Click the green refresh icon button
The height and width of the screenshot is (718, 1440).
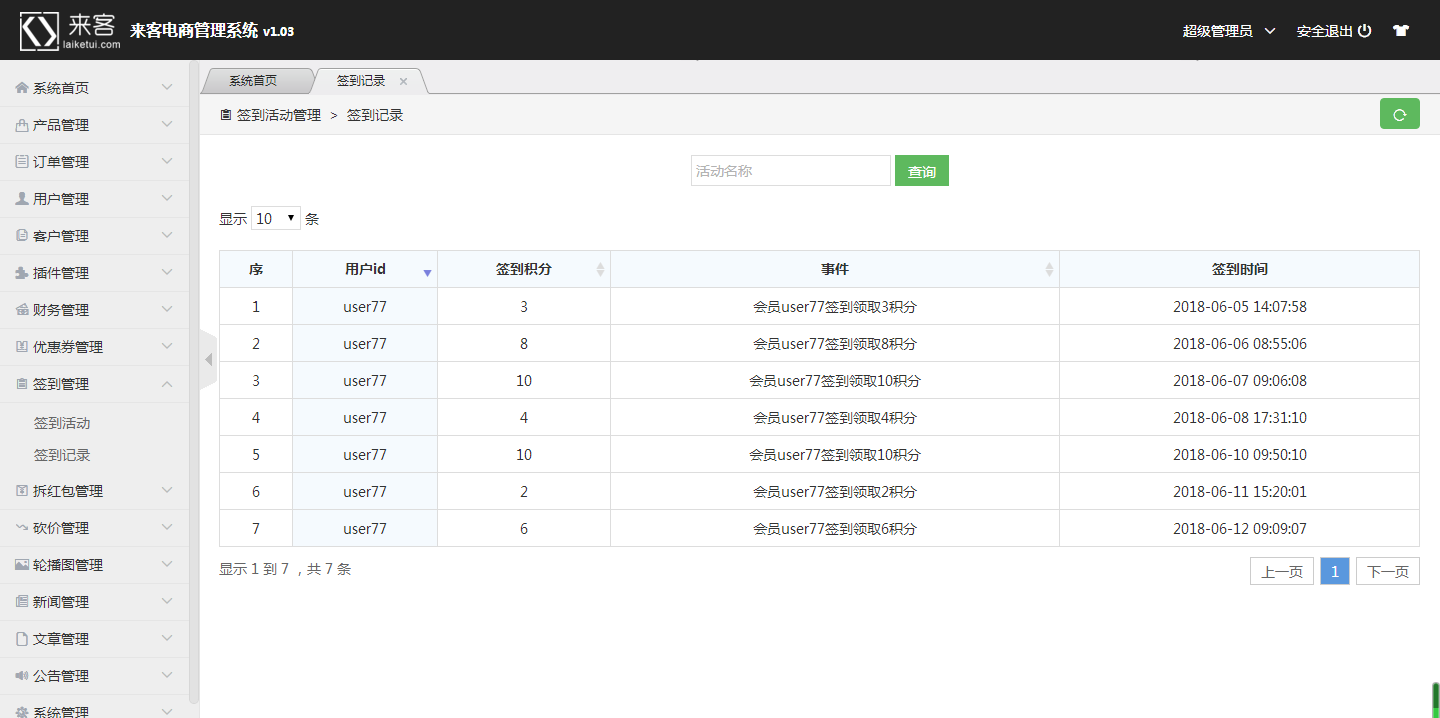1399,114
